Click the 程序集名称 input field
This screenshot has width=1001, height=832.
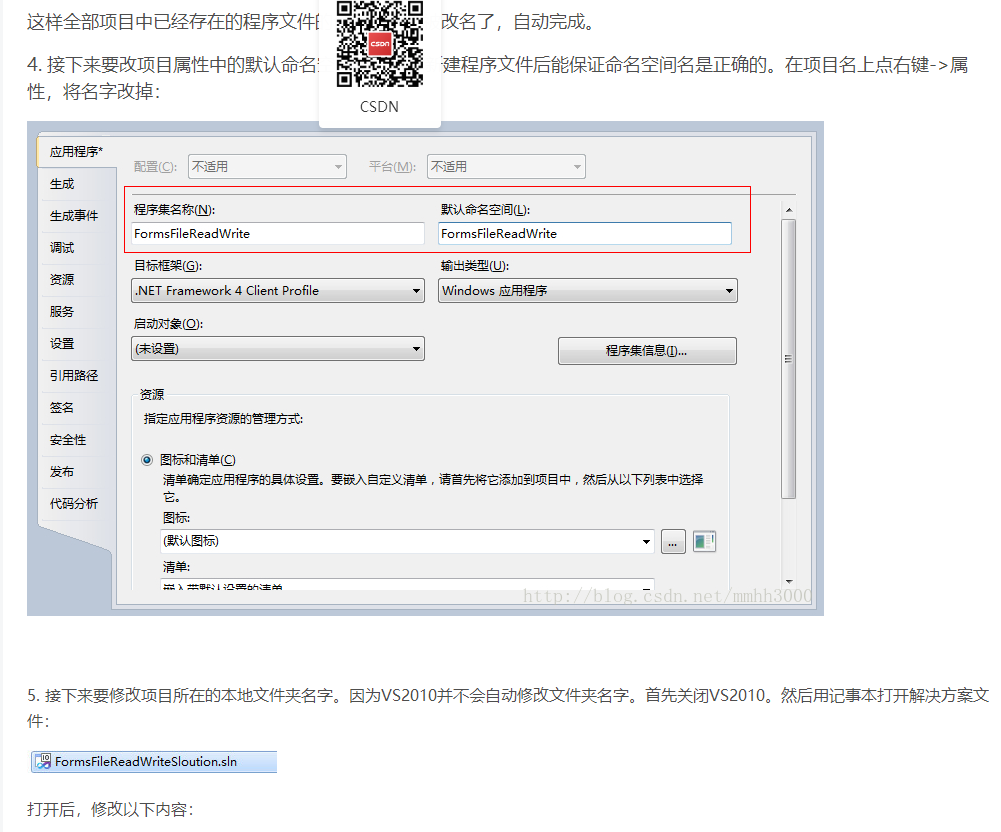pos(278,234)
